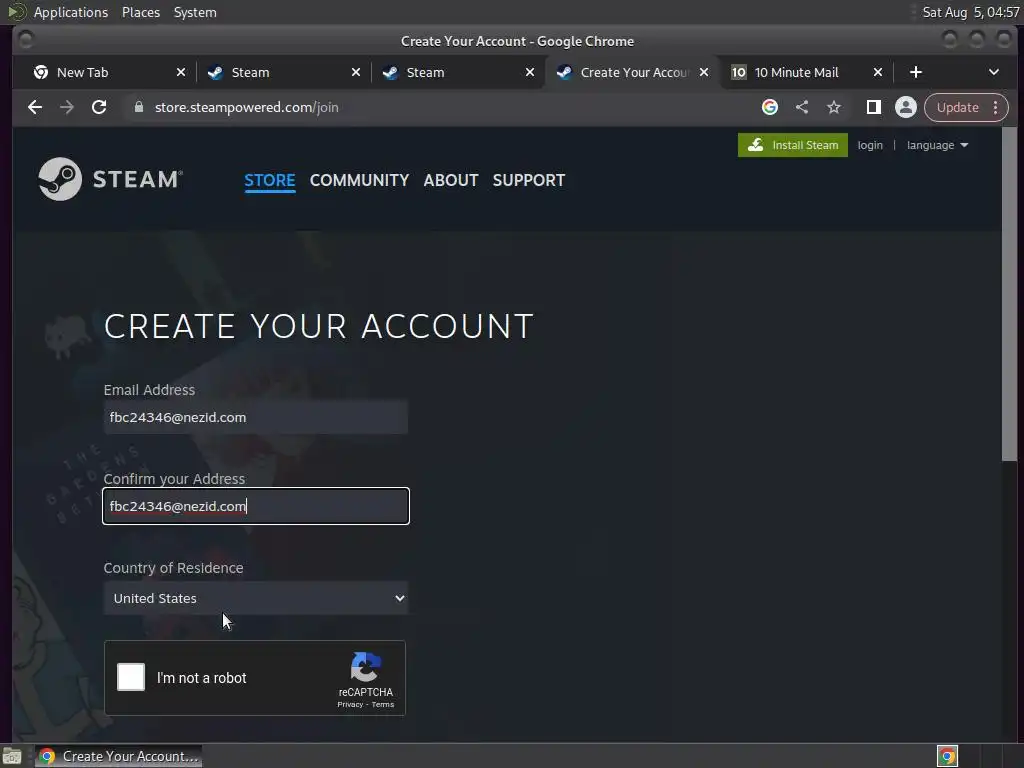This screenshot has height=768, width=1024.
Task: Open the System menu
Action: (x=195, y=12)
